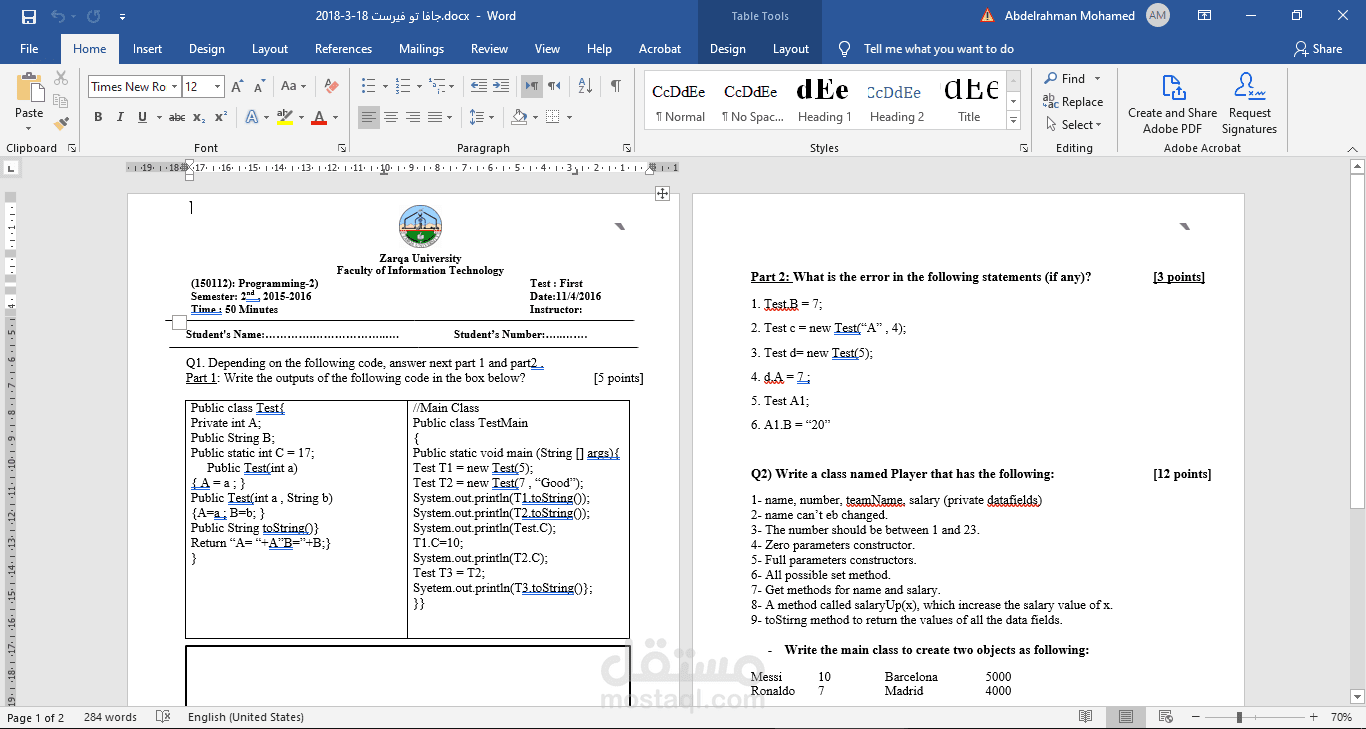Viewport: 1366px width, 729px height.
Task: Open font color picker arrow
Action: point(335,117)
